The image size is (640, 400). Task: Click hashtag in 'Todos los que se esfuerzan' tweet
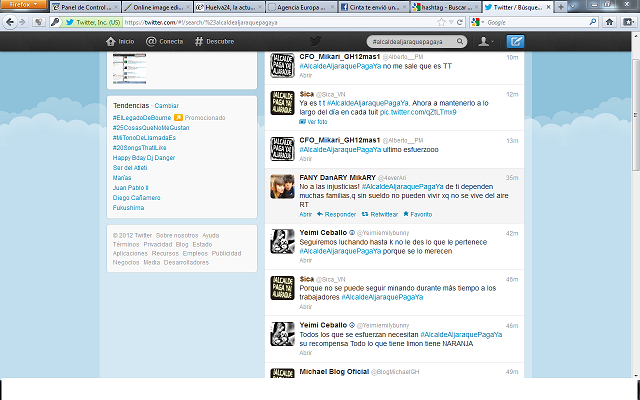461,335
